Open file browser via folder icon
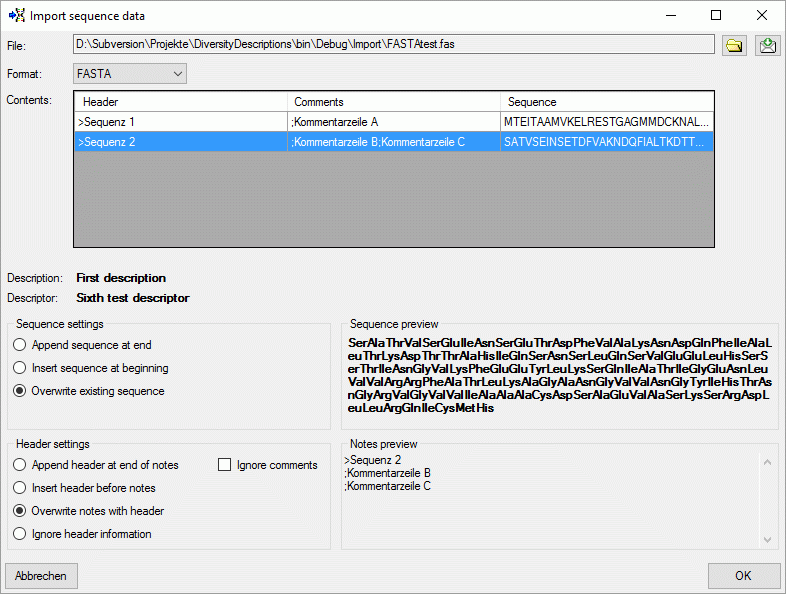Viewport: 786px width, 594px height. pos(734,46)
